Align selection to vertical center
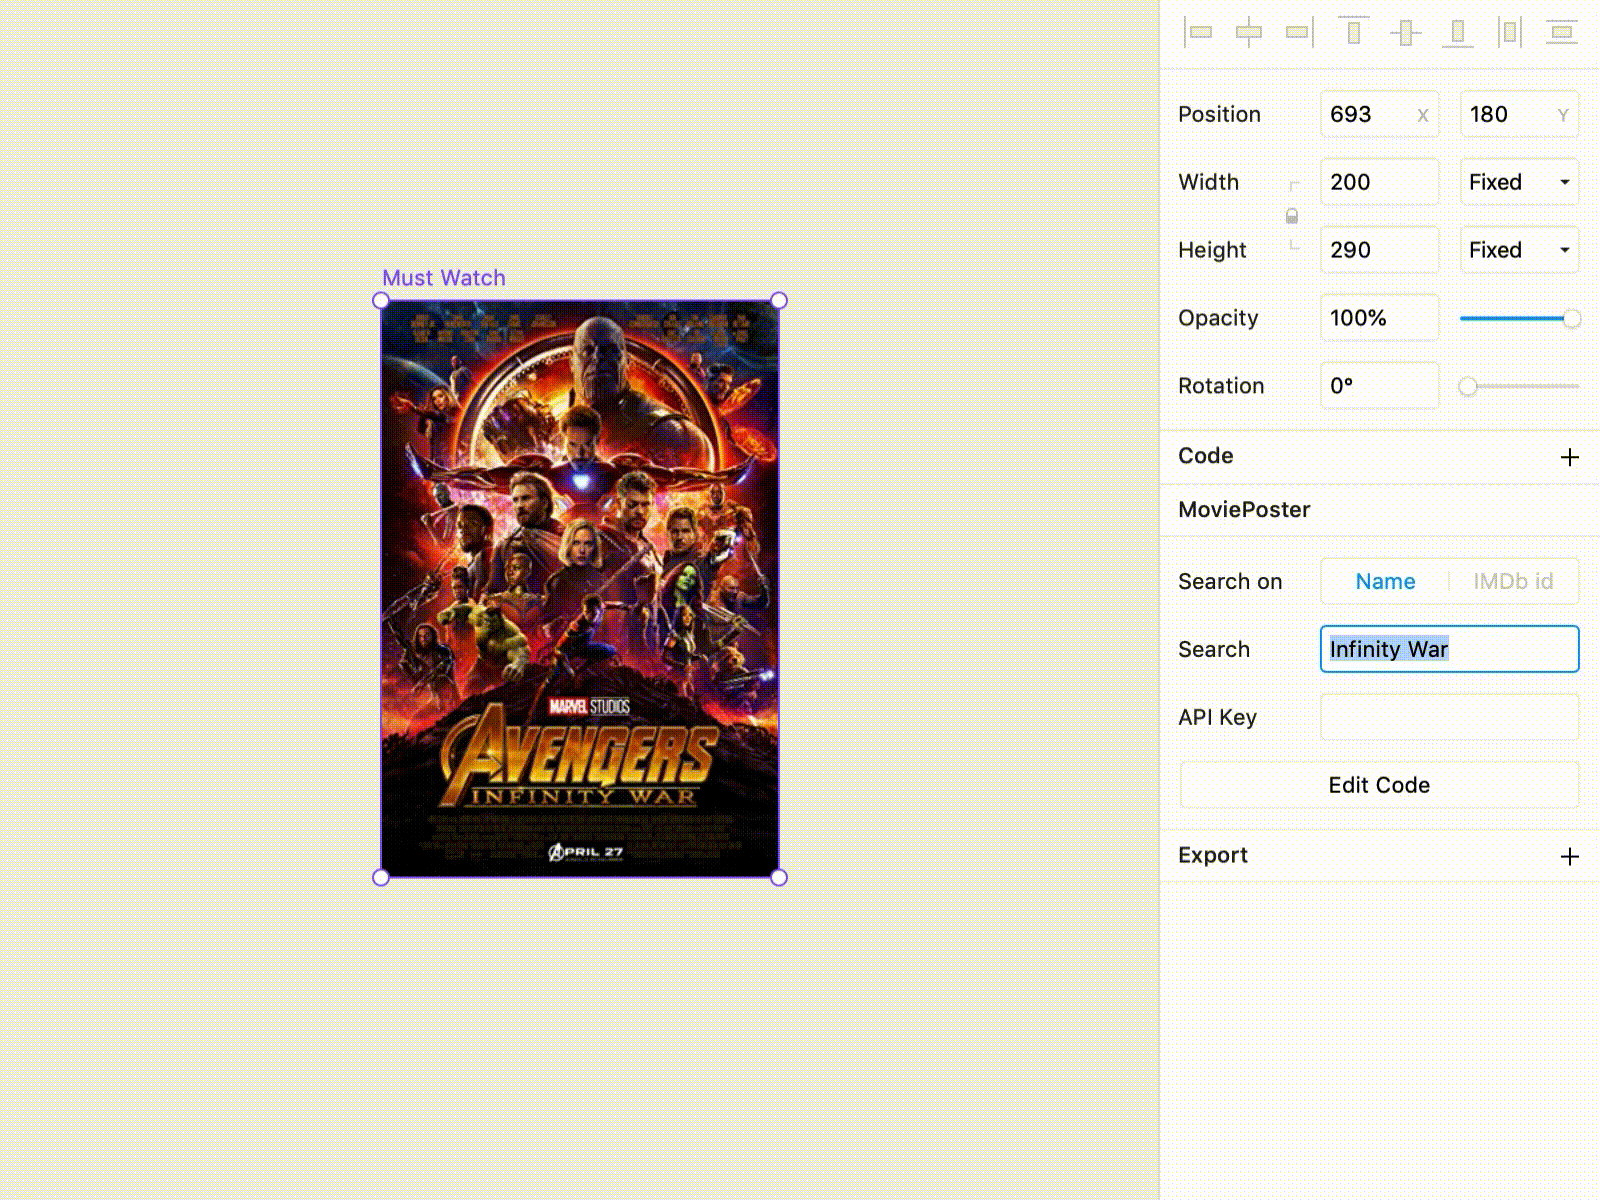Viewport: 1600px width, 1200px height. tap(1405, 32)
